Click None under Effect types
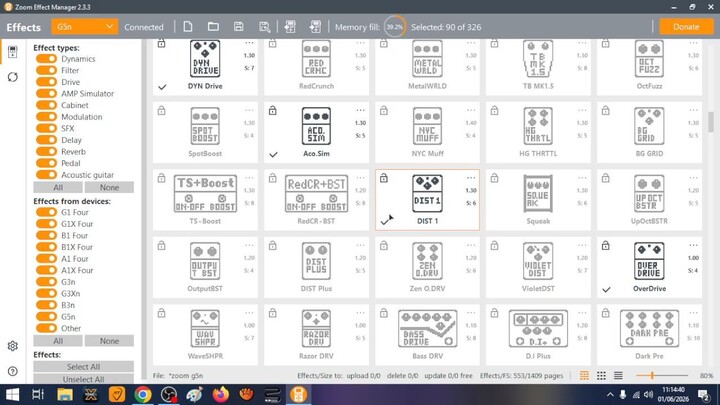This screenshot has height=405, width=720. tap(109, 187)
